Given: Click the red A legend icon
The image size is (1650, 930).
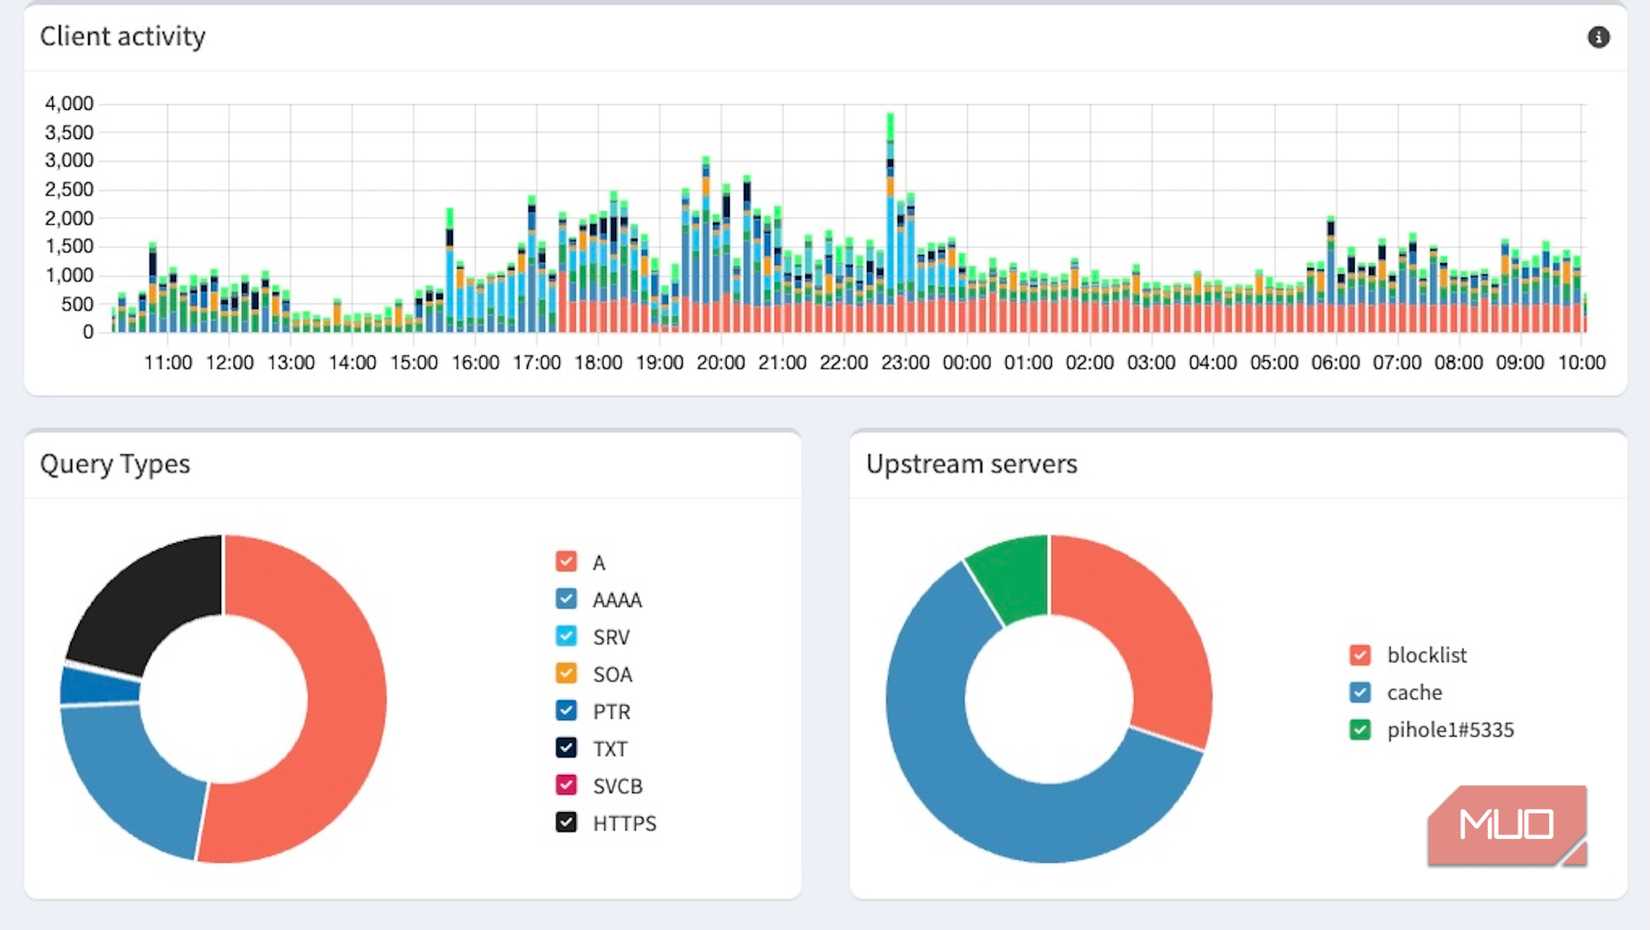Looking at the screenshot, I should pos(566,561).
